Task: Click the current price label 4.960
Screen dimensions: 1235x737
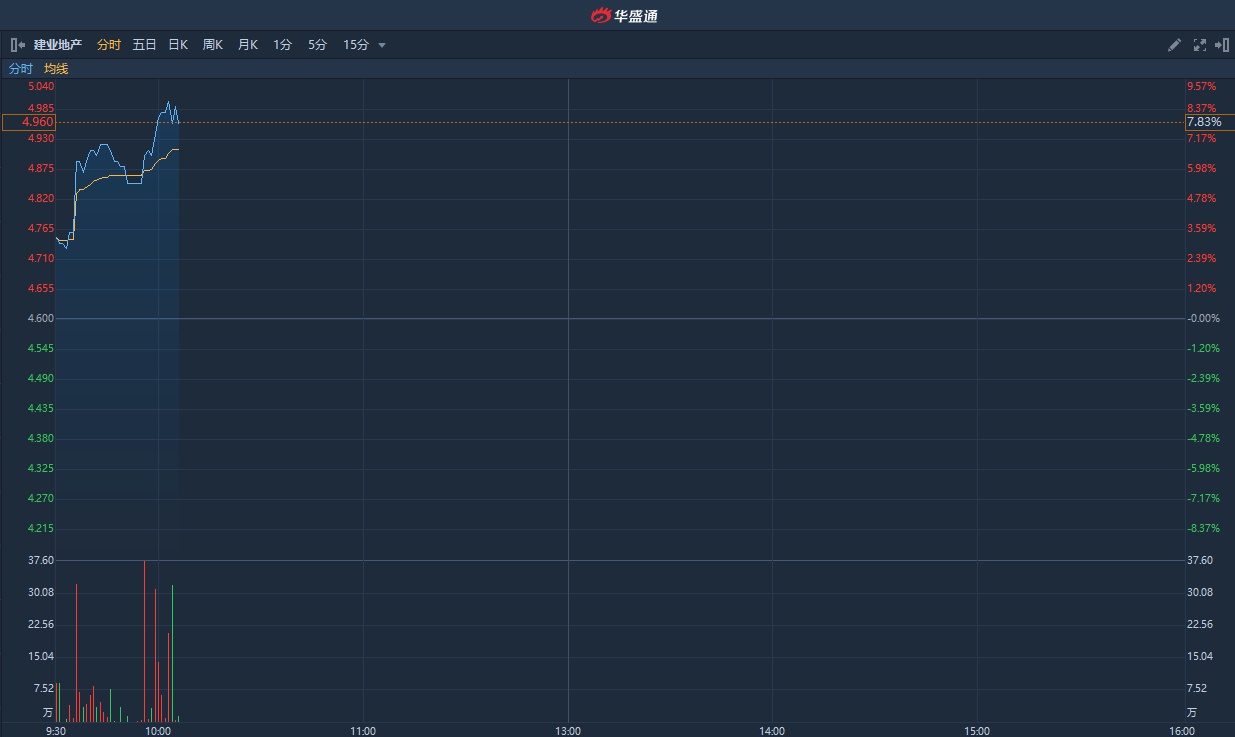Action: point(29,122)
